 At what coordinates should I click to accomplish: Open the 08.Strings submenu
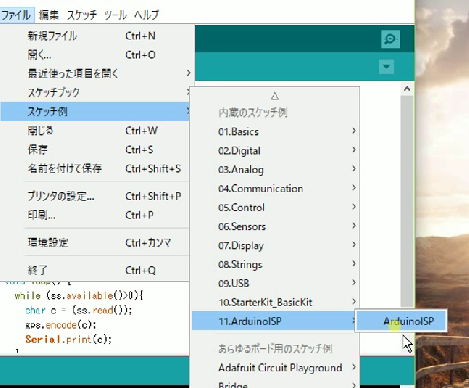click(x=275, y=264)
